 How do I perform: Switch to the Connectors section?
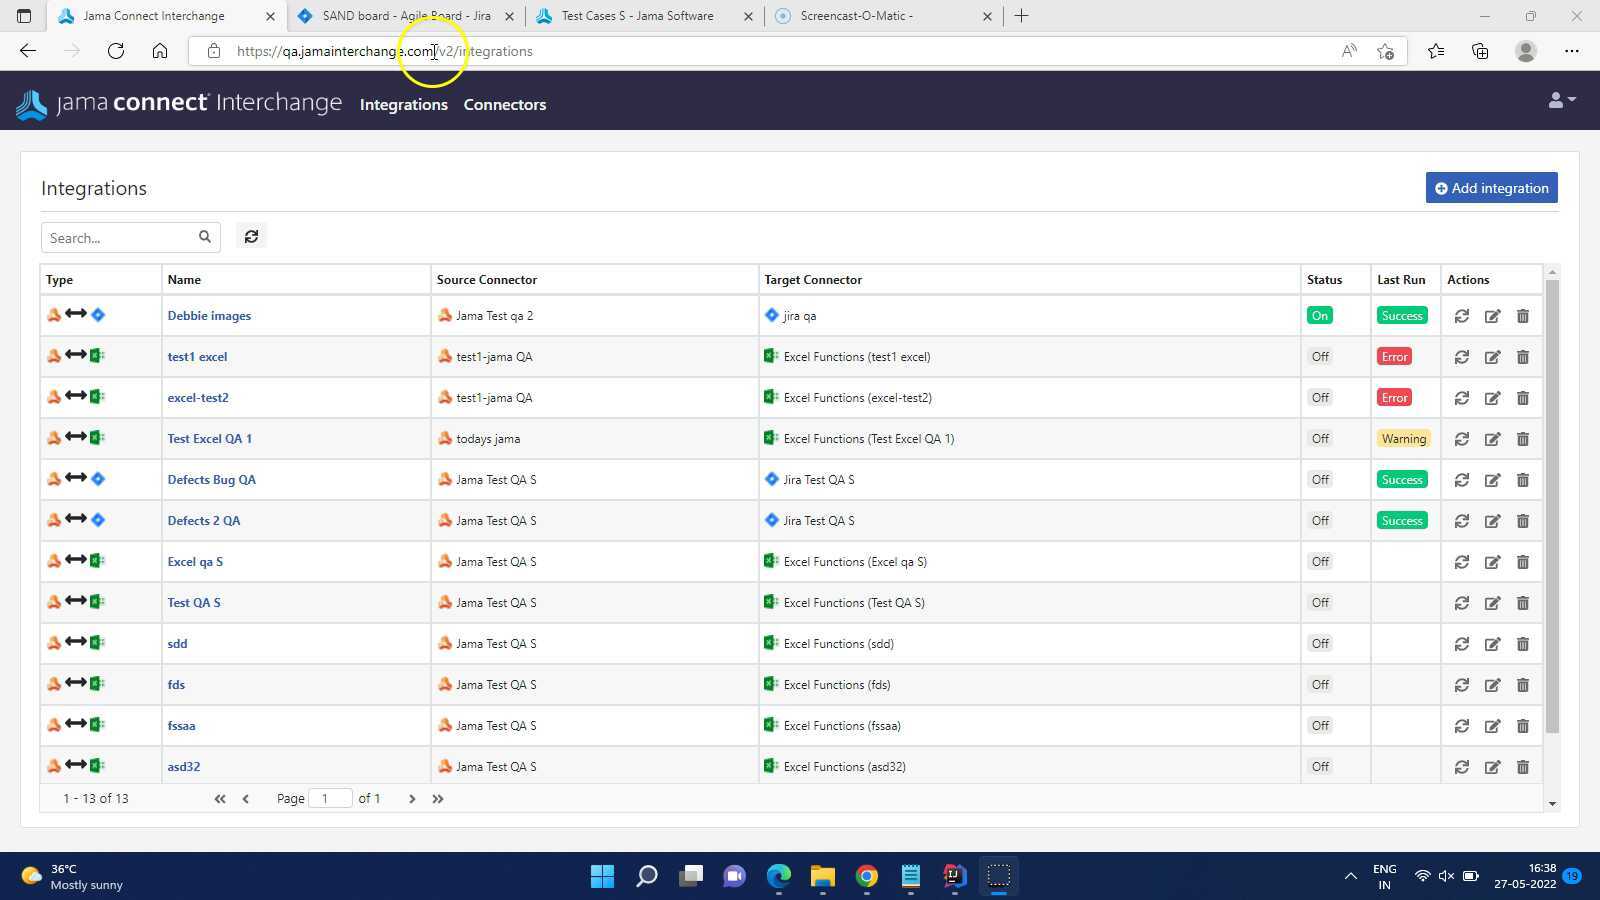[x=505, y=104]
